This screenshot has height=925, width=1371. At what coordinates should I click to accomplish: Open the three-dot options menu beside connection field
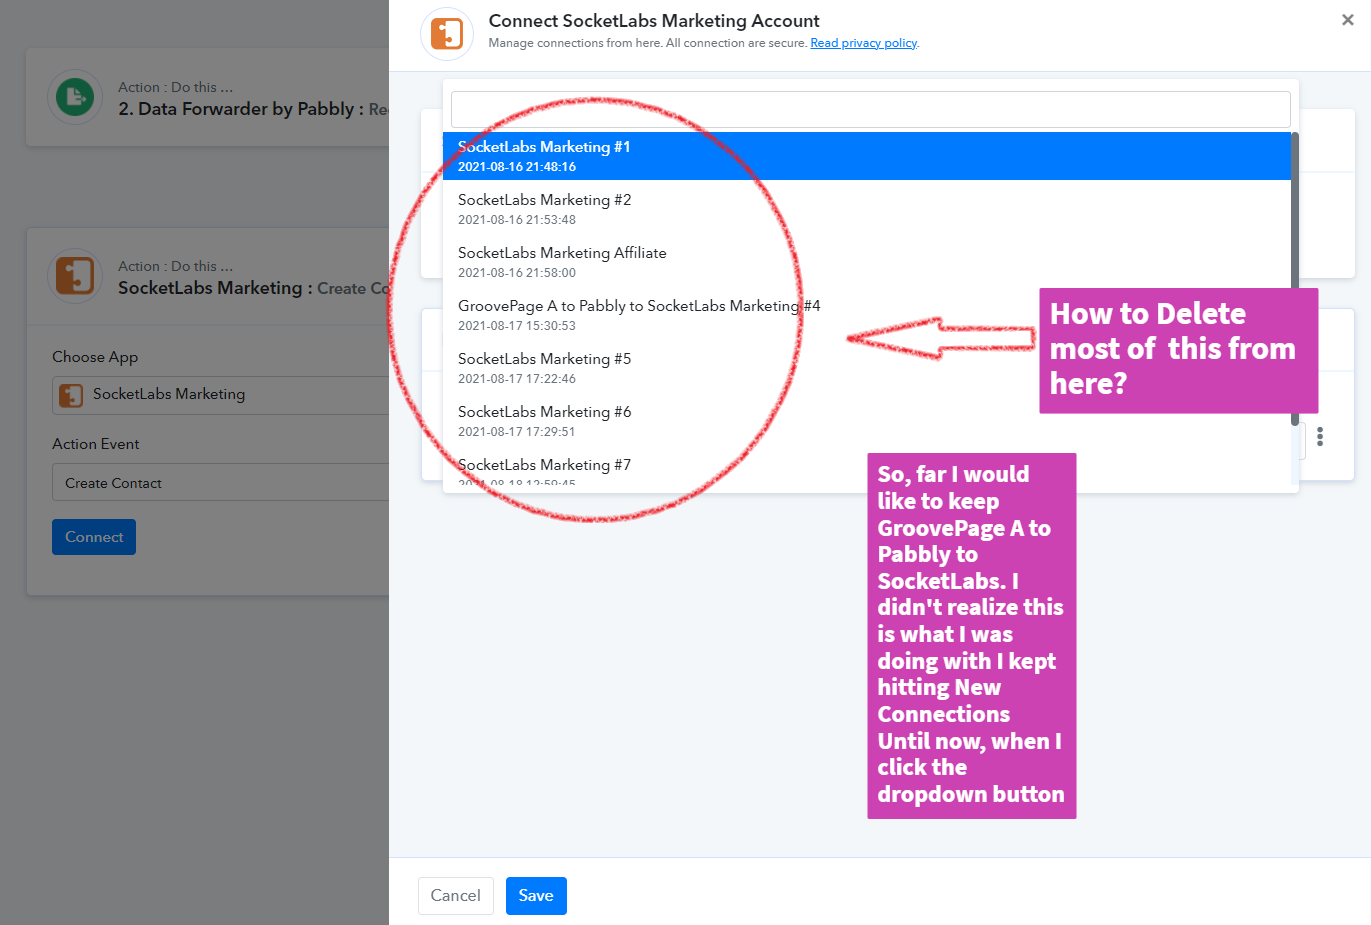coord(1320,437)
